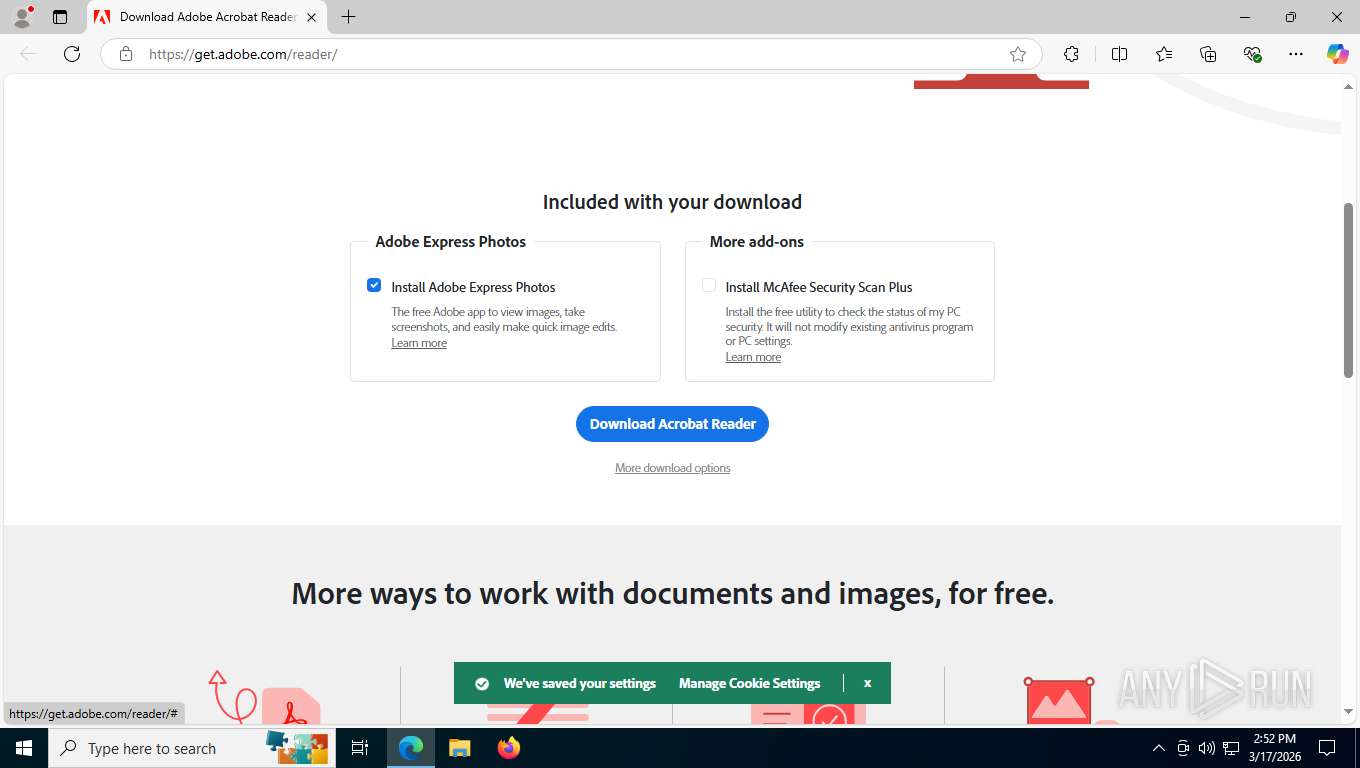Image resolution: width=1360 pixels, height=768 pixels.
Task: Click the green checkmark in cookie banner
Action: click(482, 684)
